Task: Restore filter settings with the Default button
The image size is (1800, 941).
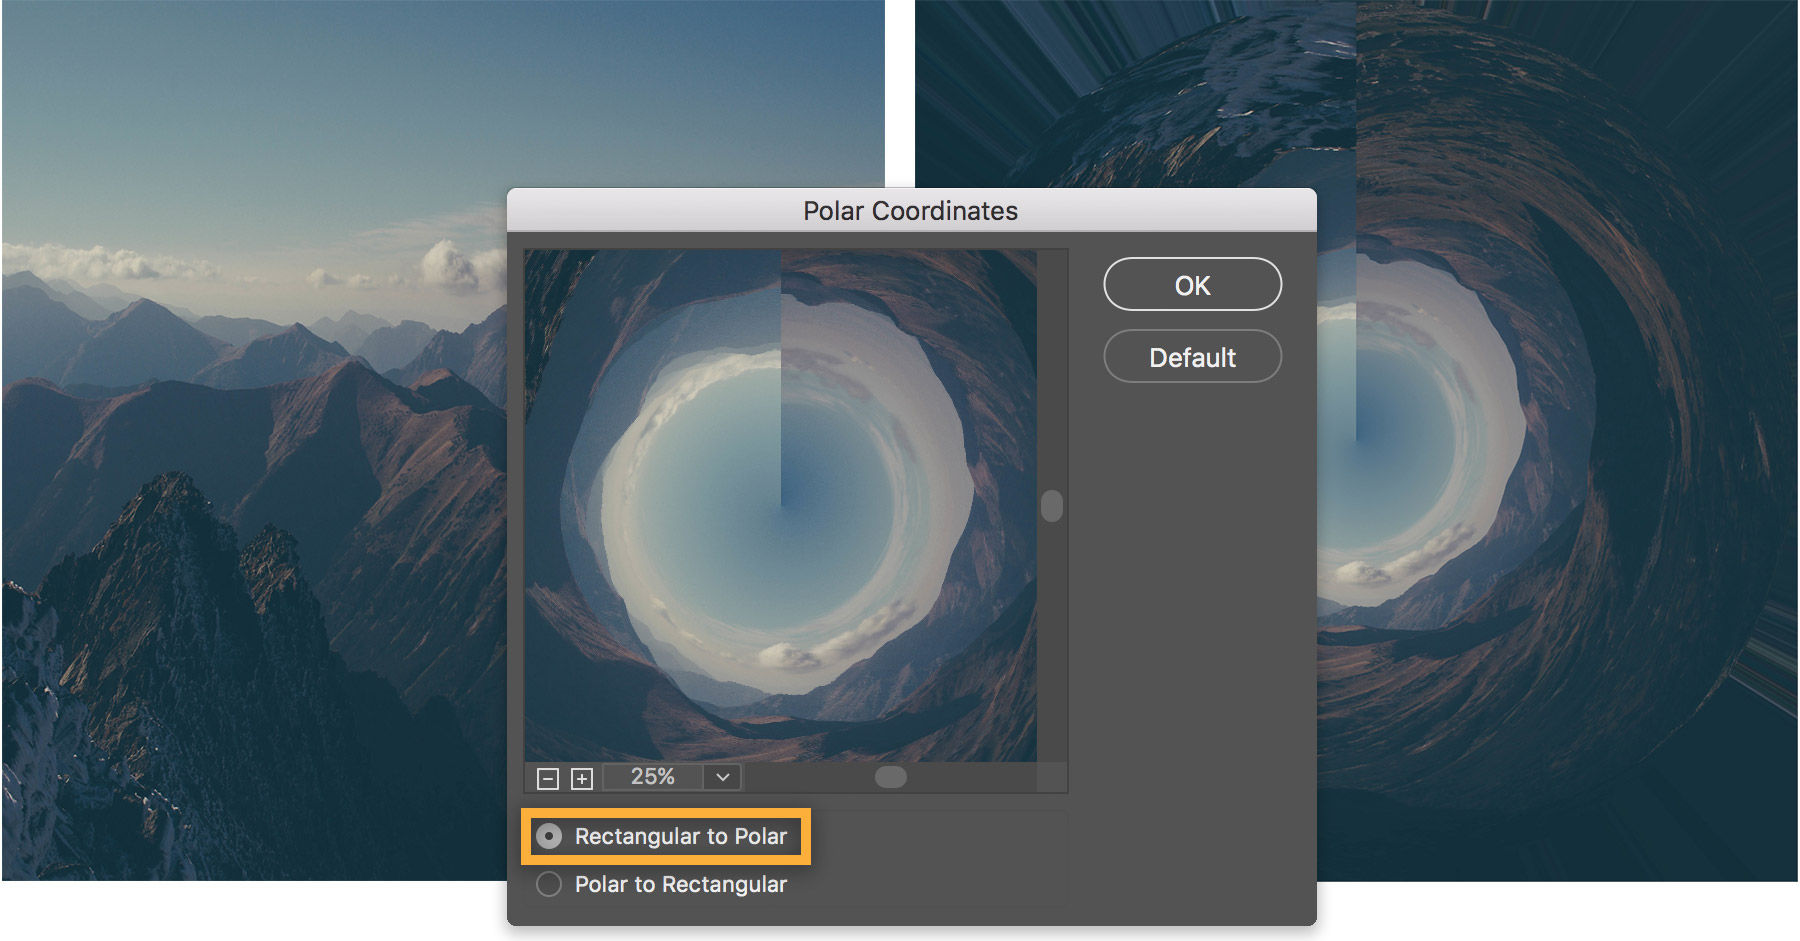Action: (x=1192, y=357)
